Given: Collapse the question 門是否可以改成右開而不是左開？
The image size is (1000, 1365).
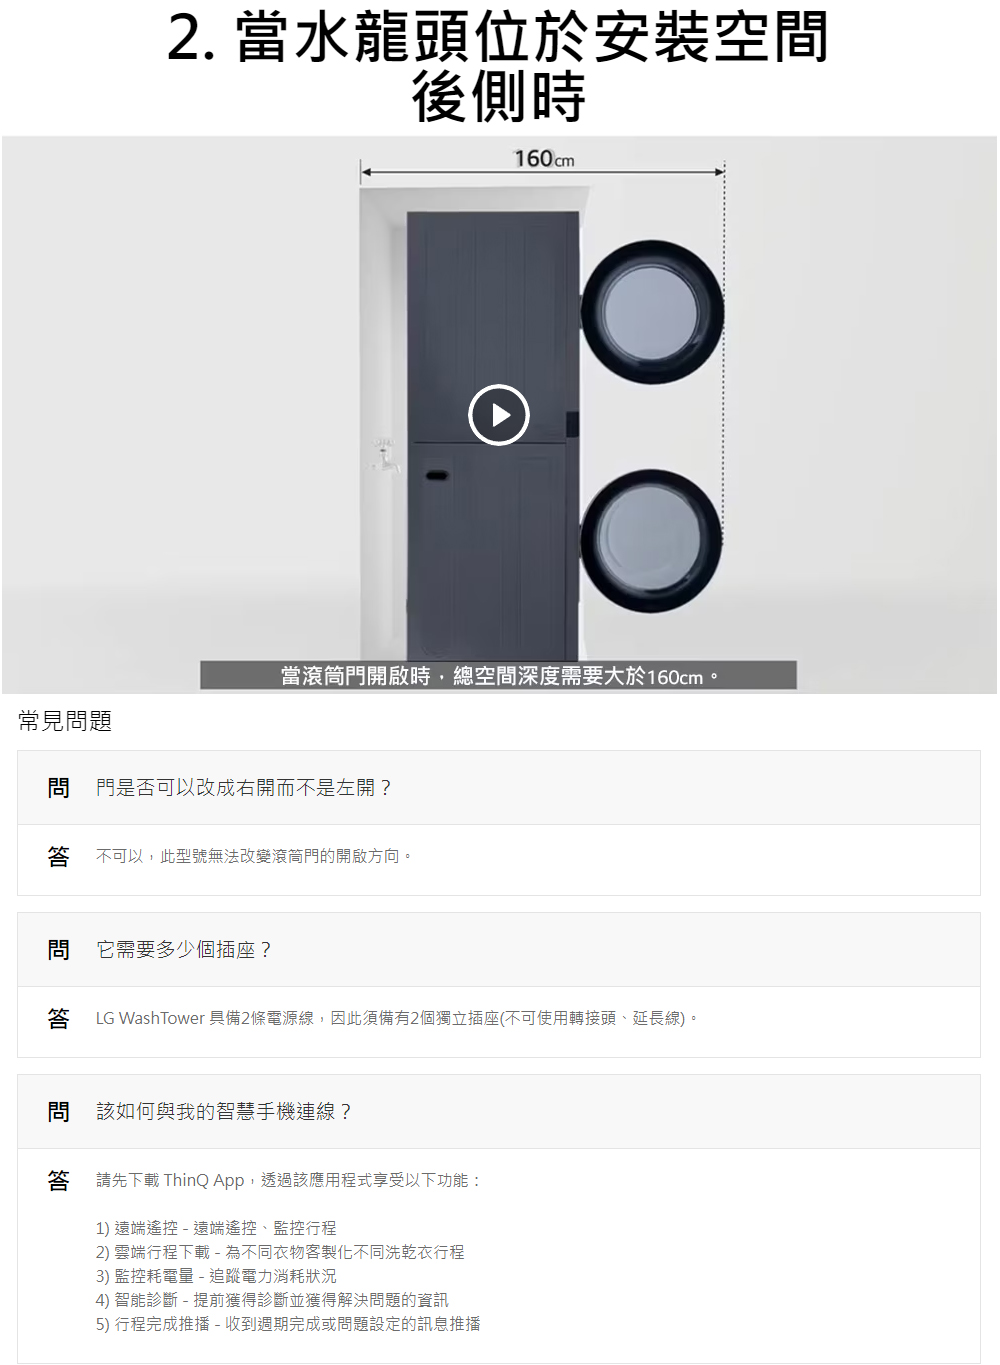Looking at the screenshot, I should tap(499, 788).
